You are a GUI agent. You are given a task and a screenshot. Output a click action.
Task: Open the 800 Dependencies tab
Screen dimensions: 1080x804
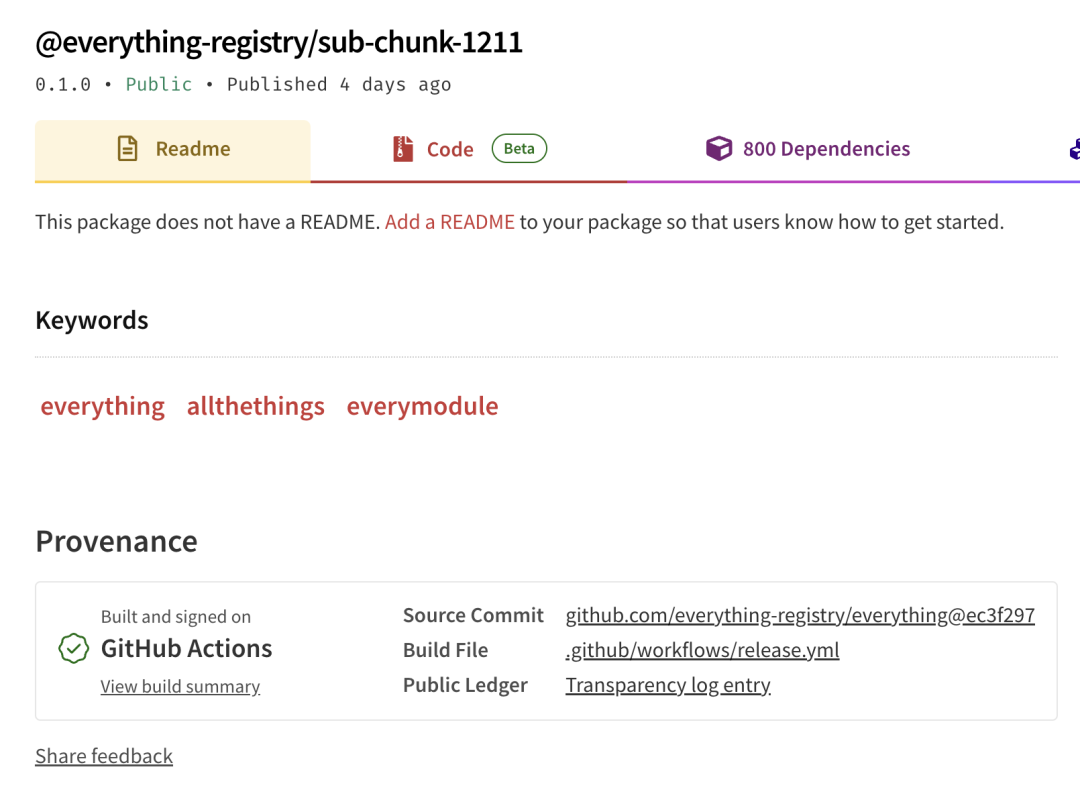[826, 149]
